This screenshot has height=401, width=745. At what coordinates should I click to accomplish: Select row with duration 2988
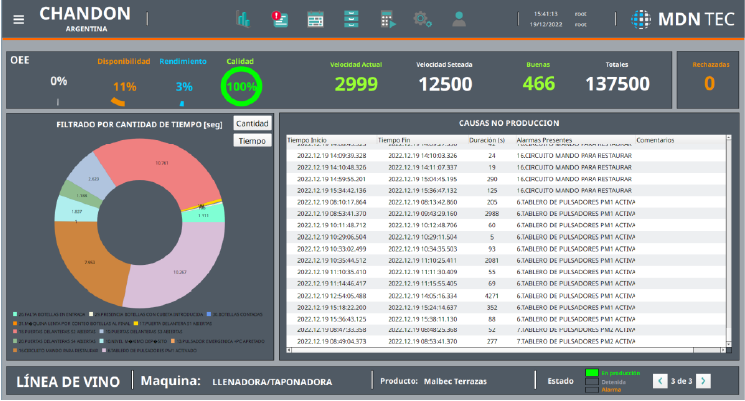506,214
